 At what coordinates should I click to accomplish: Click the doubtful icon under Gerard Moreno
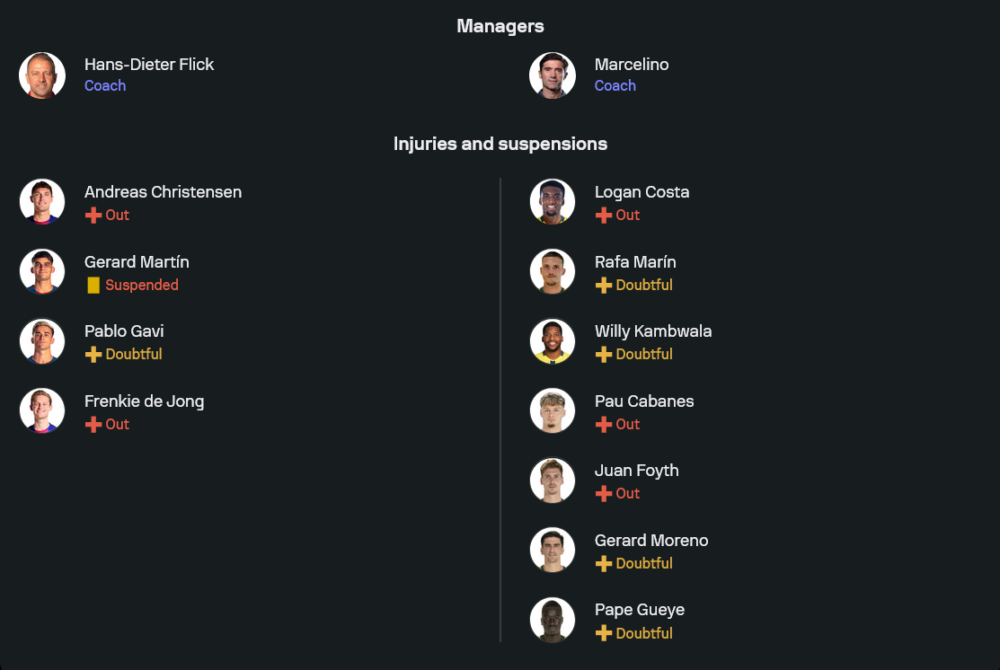603,563
